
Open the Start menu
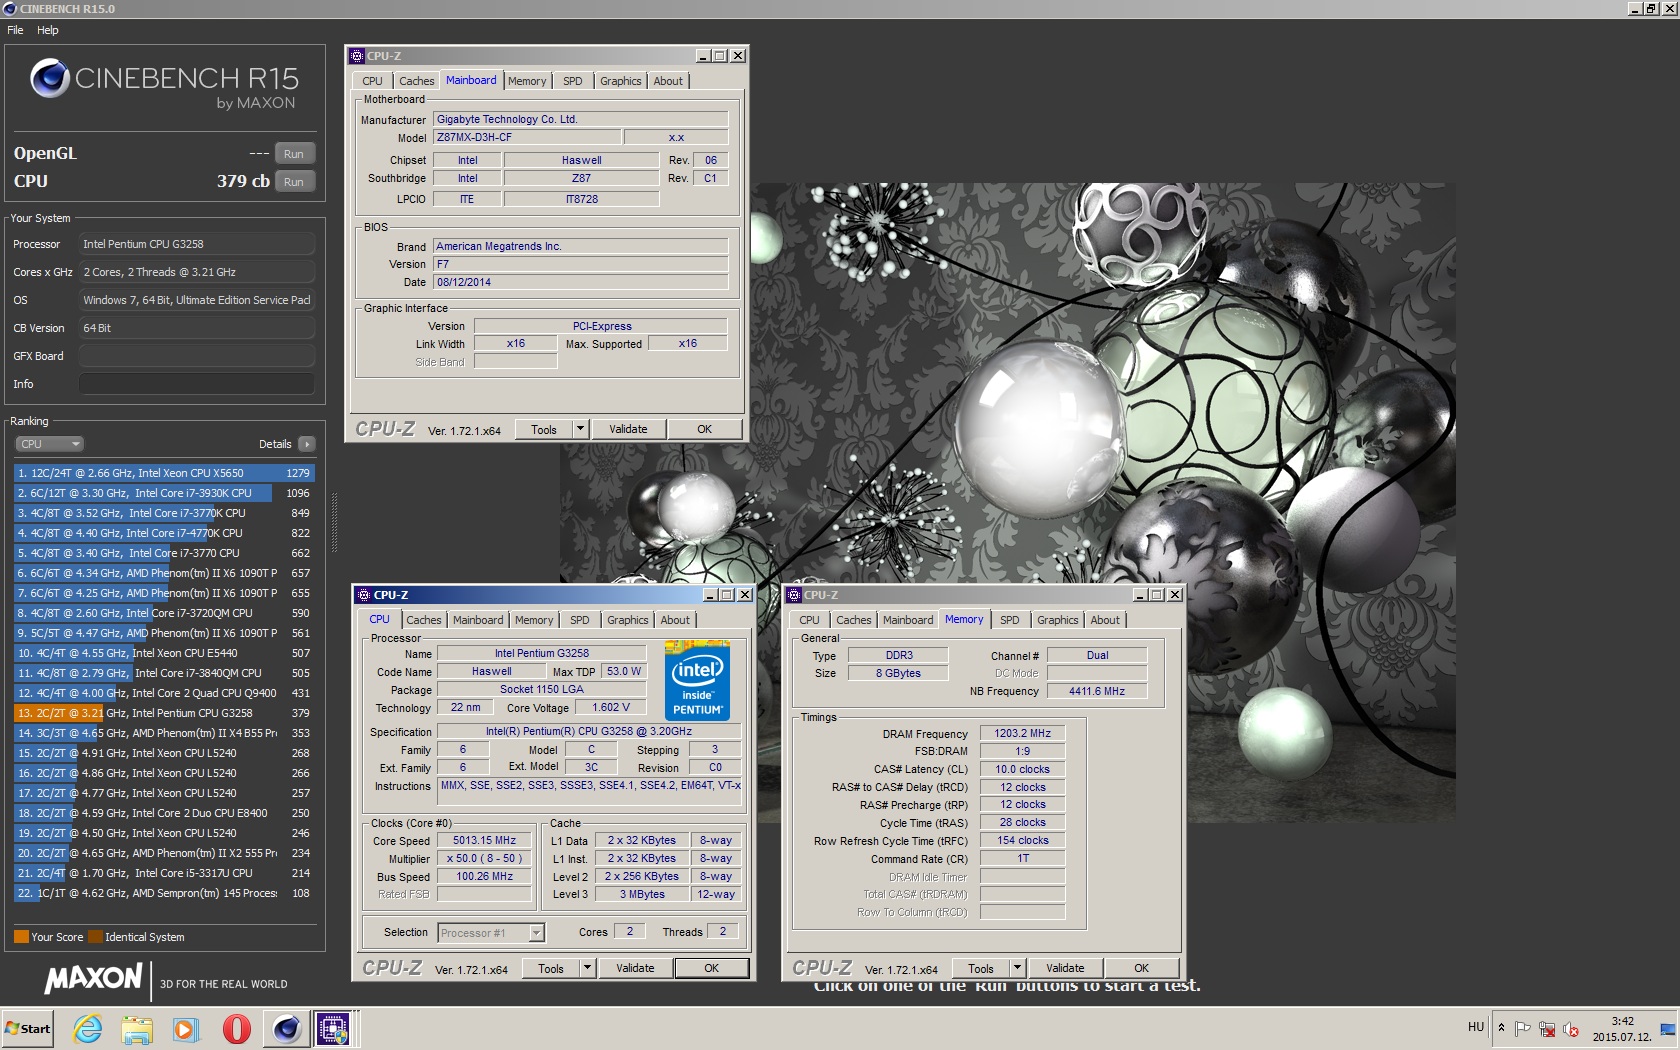pos(28,1028)
